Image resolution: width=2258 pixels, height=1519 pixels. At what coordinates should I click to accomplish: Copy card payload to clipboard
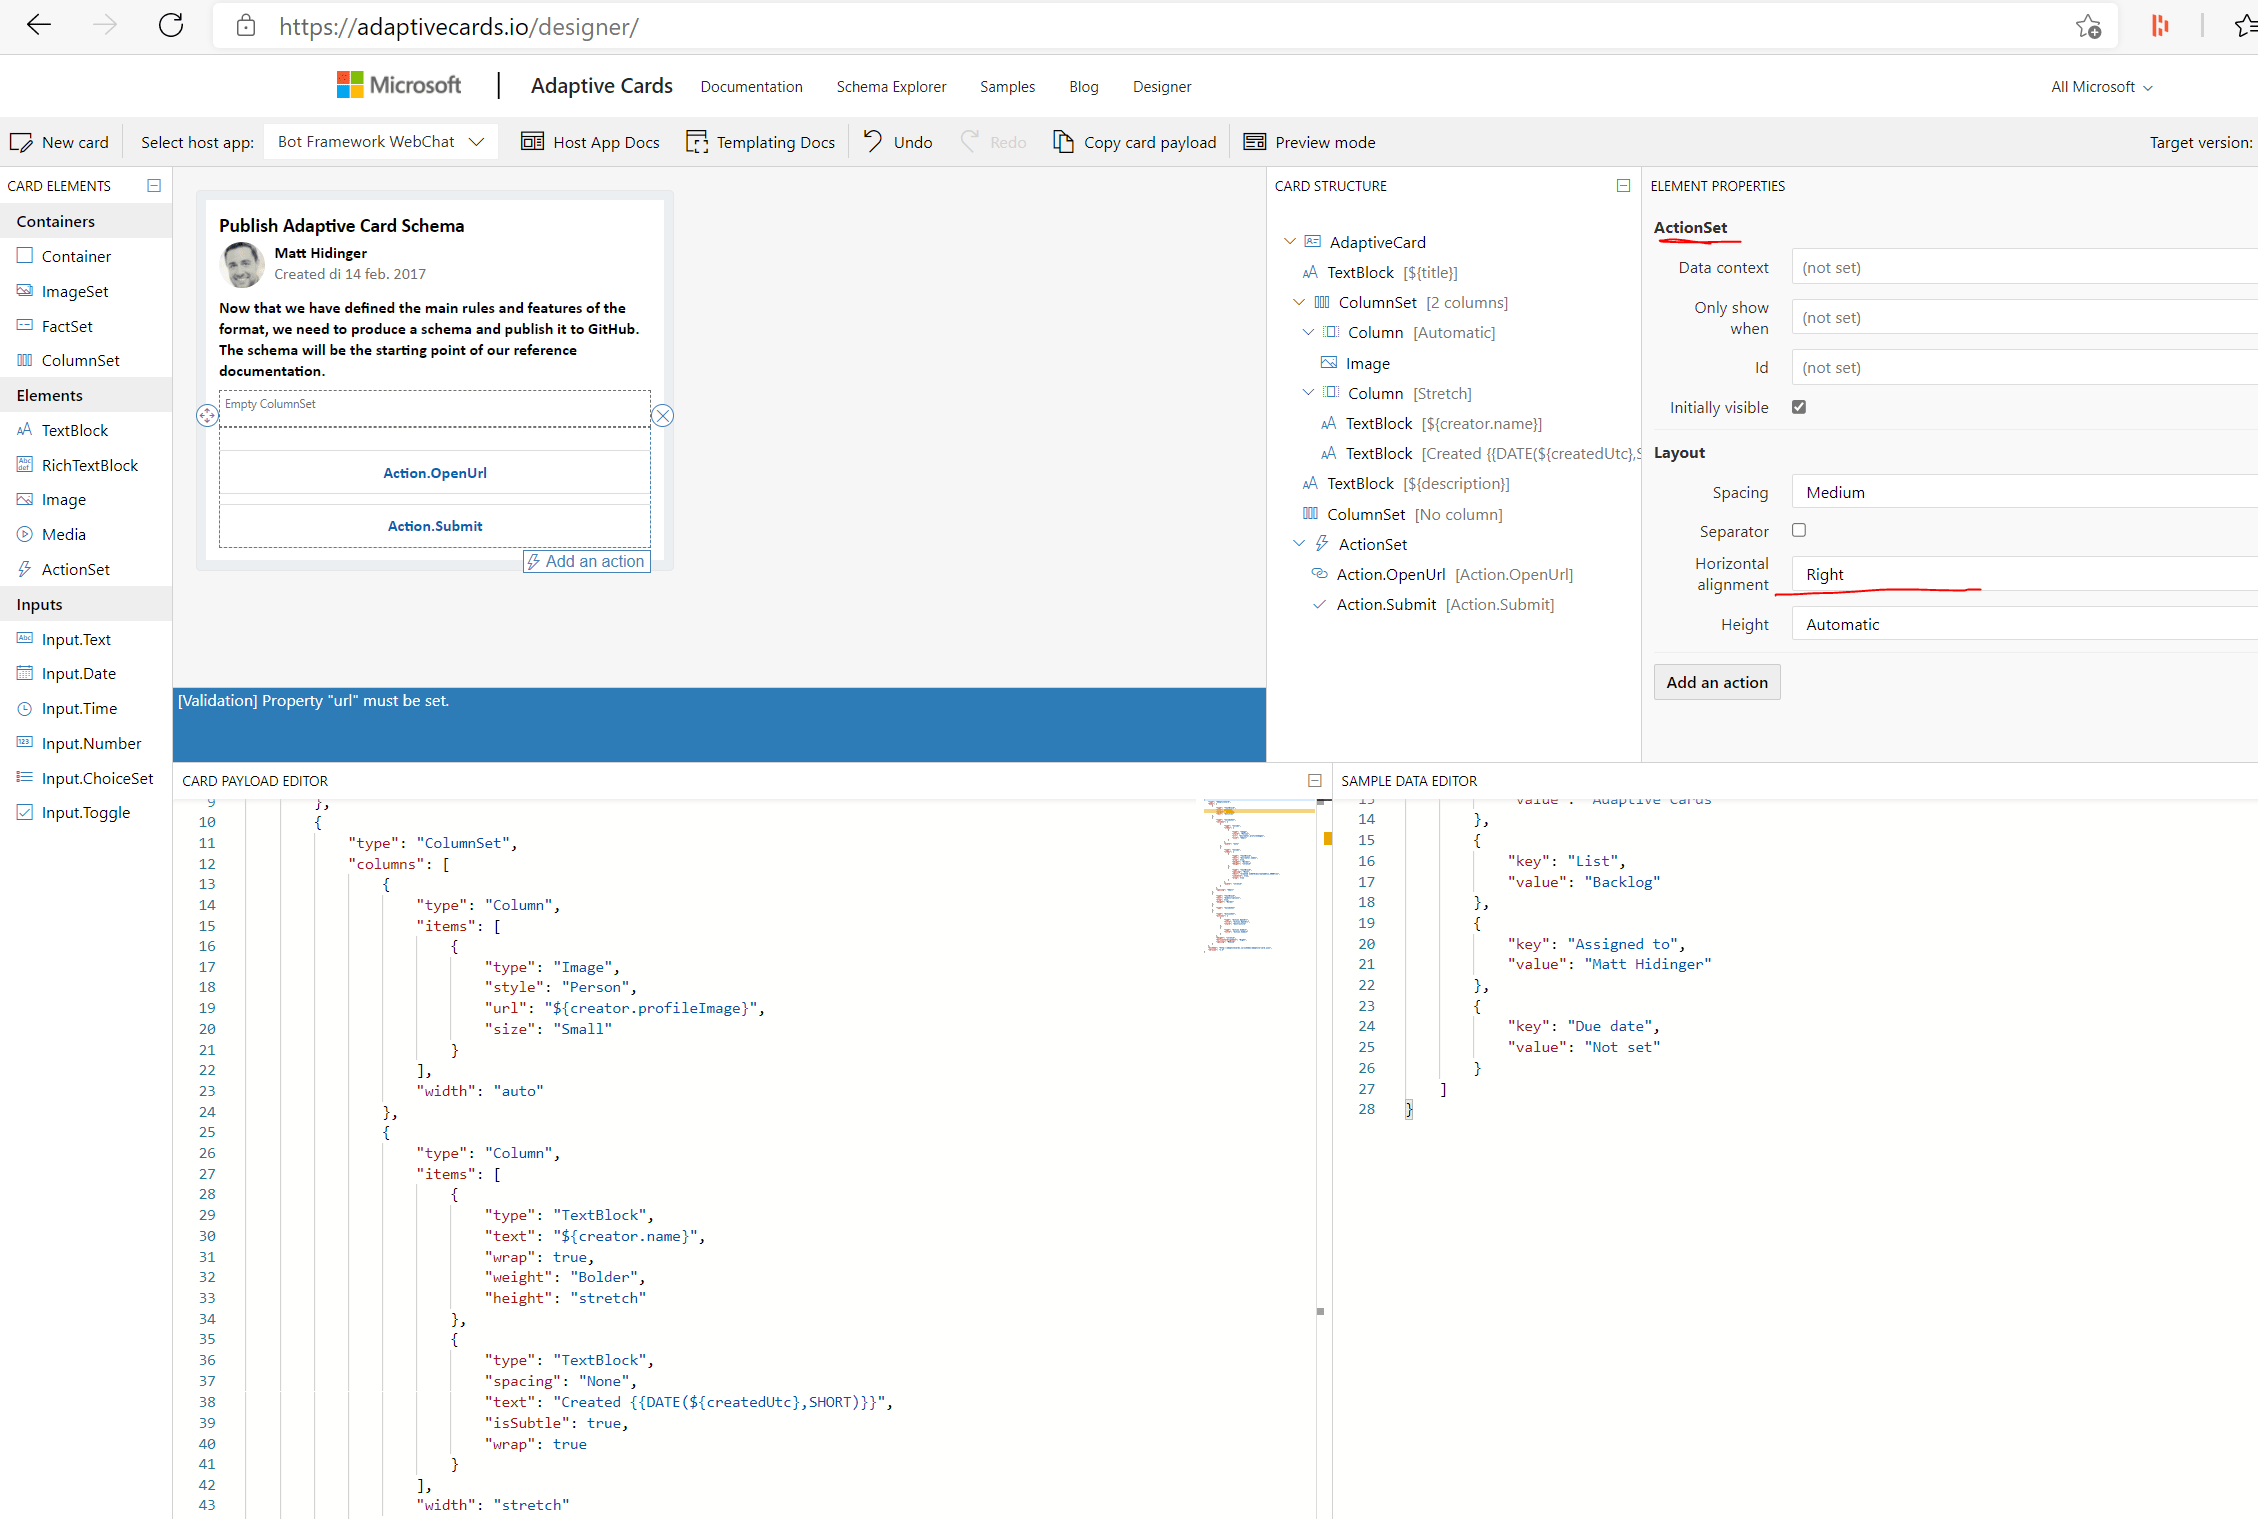click(1135, 141)
